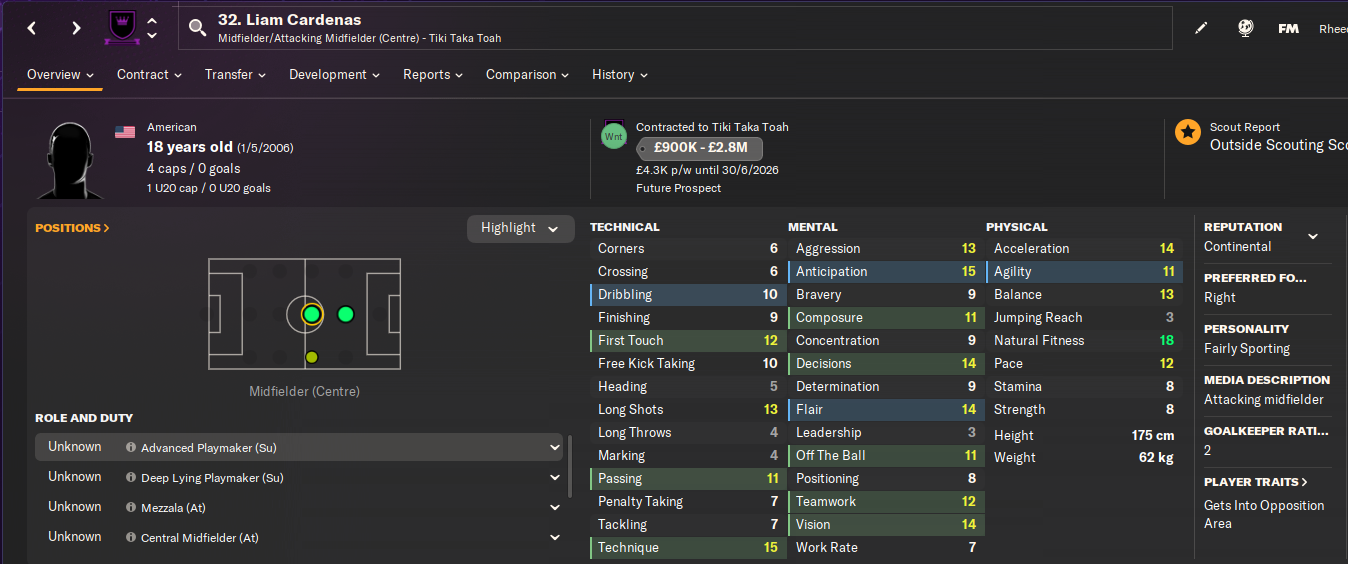This screenshot has height=564, width=1348.
Task: Open the Contract tab menu
Action: 149,75
